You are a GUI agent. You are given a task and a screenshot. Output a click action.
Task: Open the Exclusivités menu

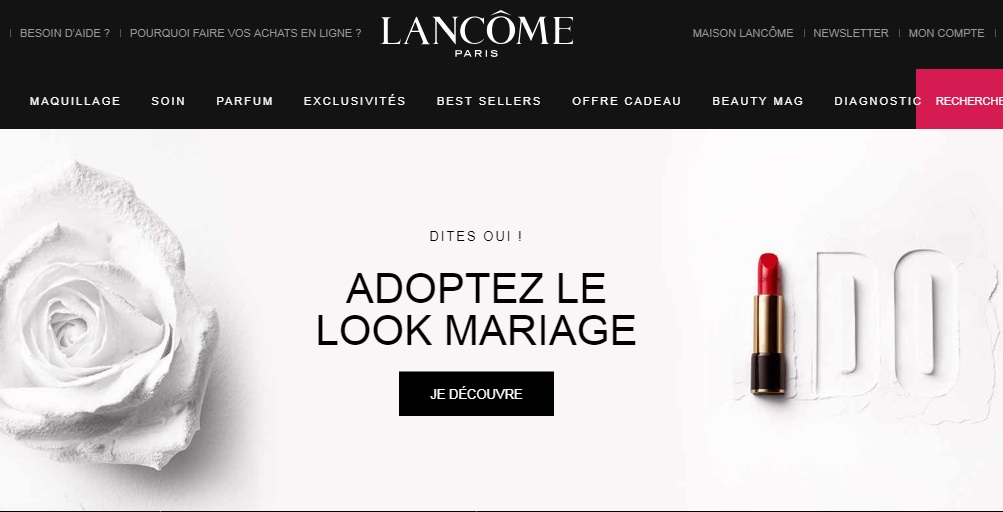354,101
